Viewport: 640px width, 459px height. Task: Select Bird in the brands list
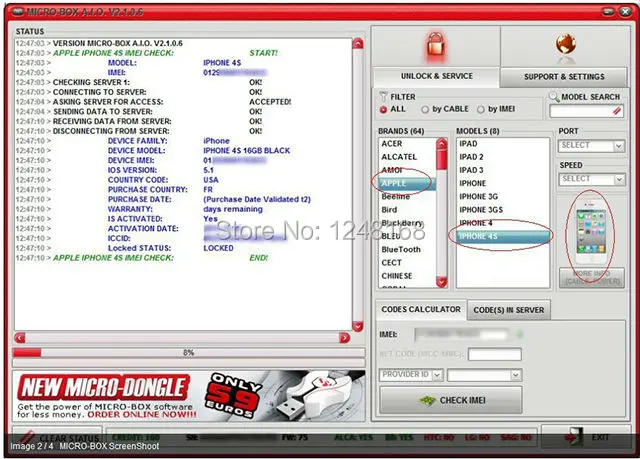[x=389, y=210]
